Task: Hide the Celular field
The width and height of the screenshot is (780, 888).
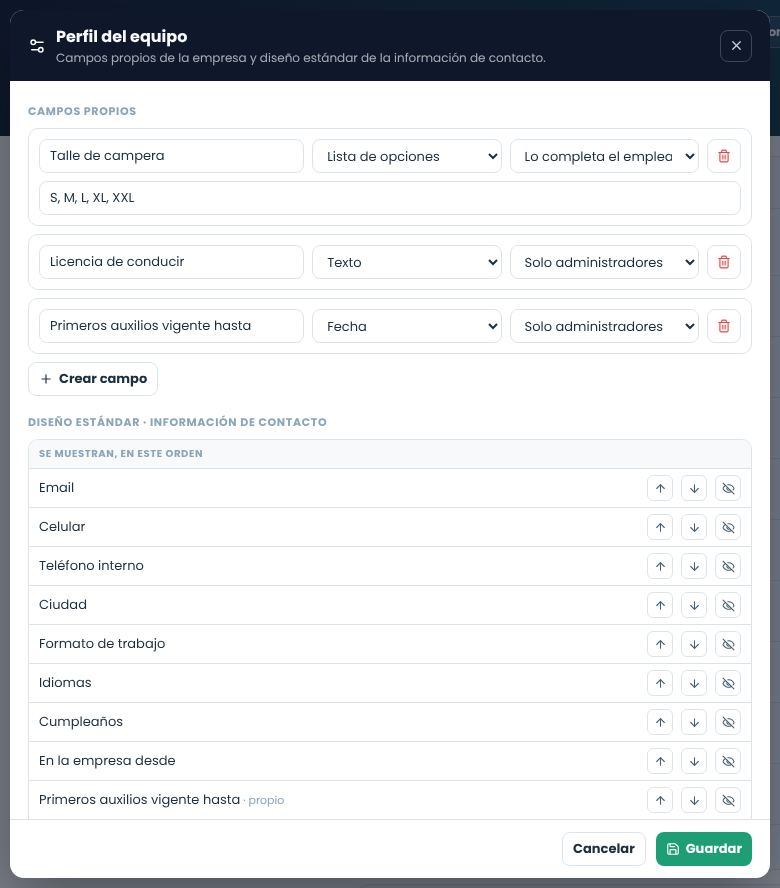Action: pyautogui.click(x=728, y=527)
